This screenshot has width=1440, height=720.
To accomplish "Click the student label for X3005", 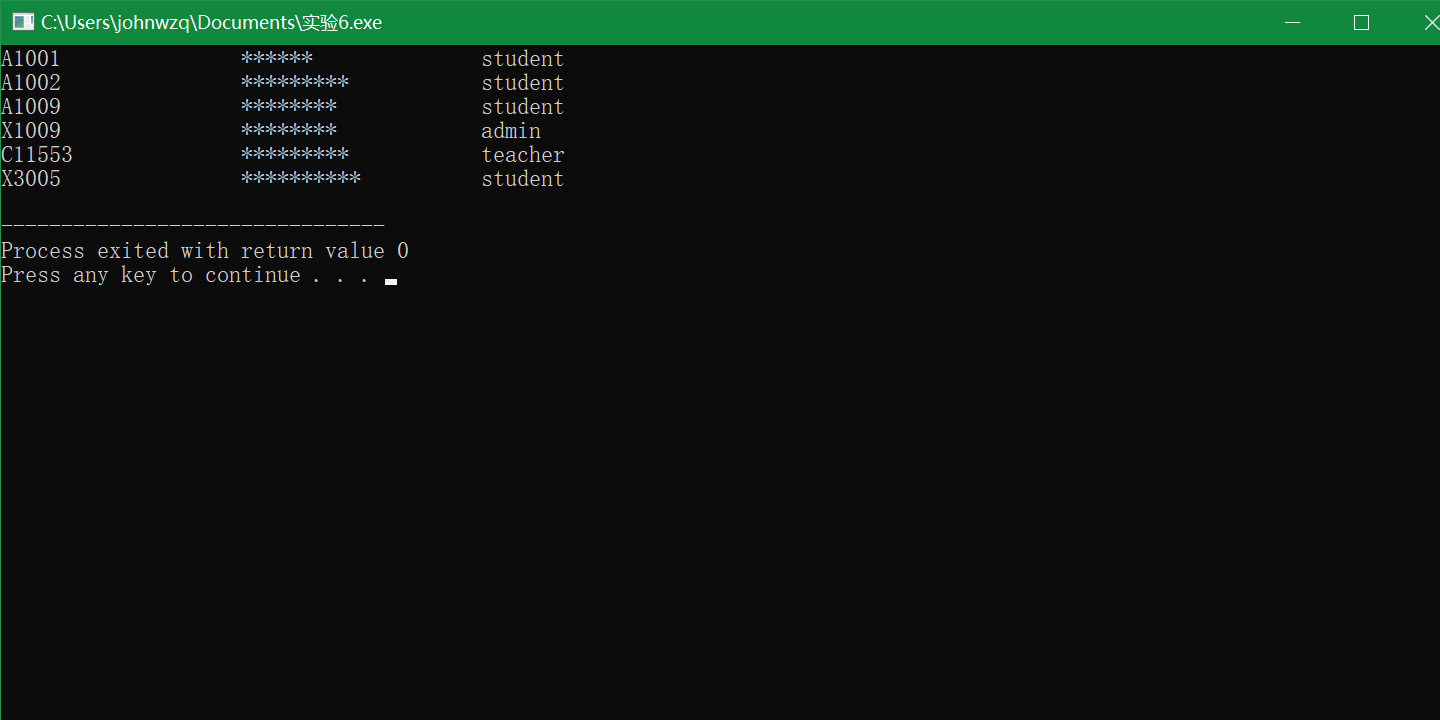I will [x=522, y=178].
